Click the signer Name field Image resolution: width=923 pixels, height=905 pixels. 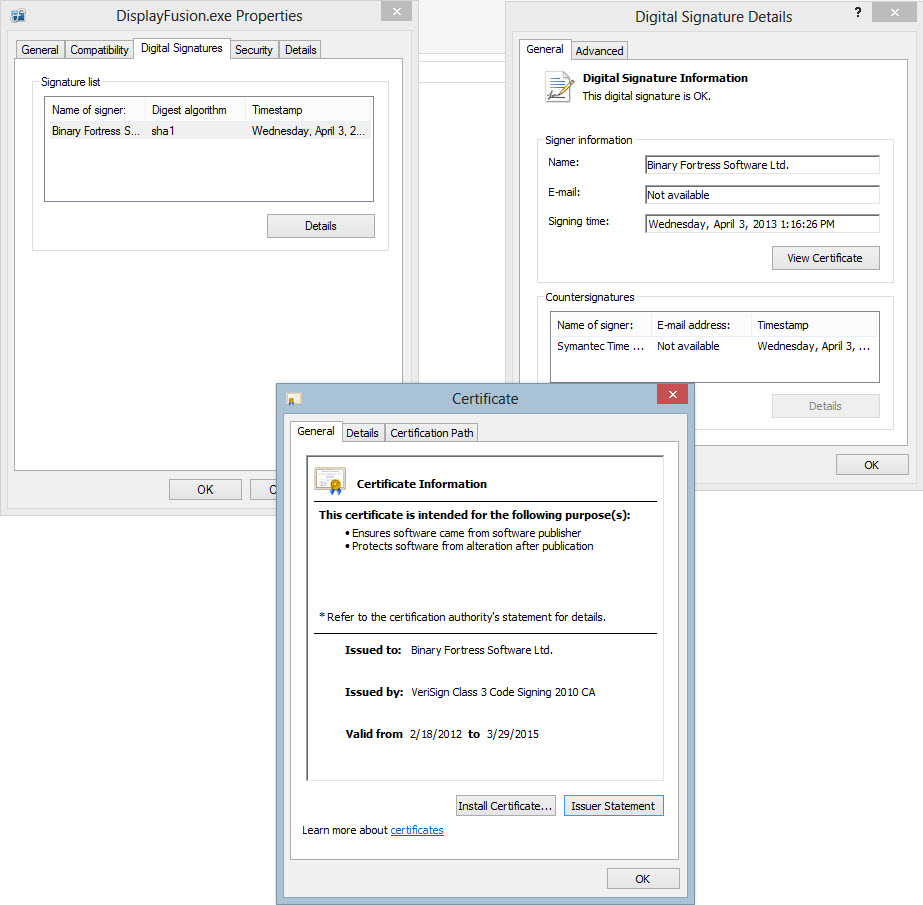click(762, 165)
